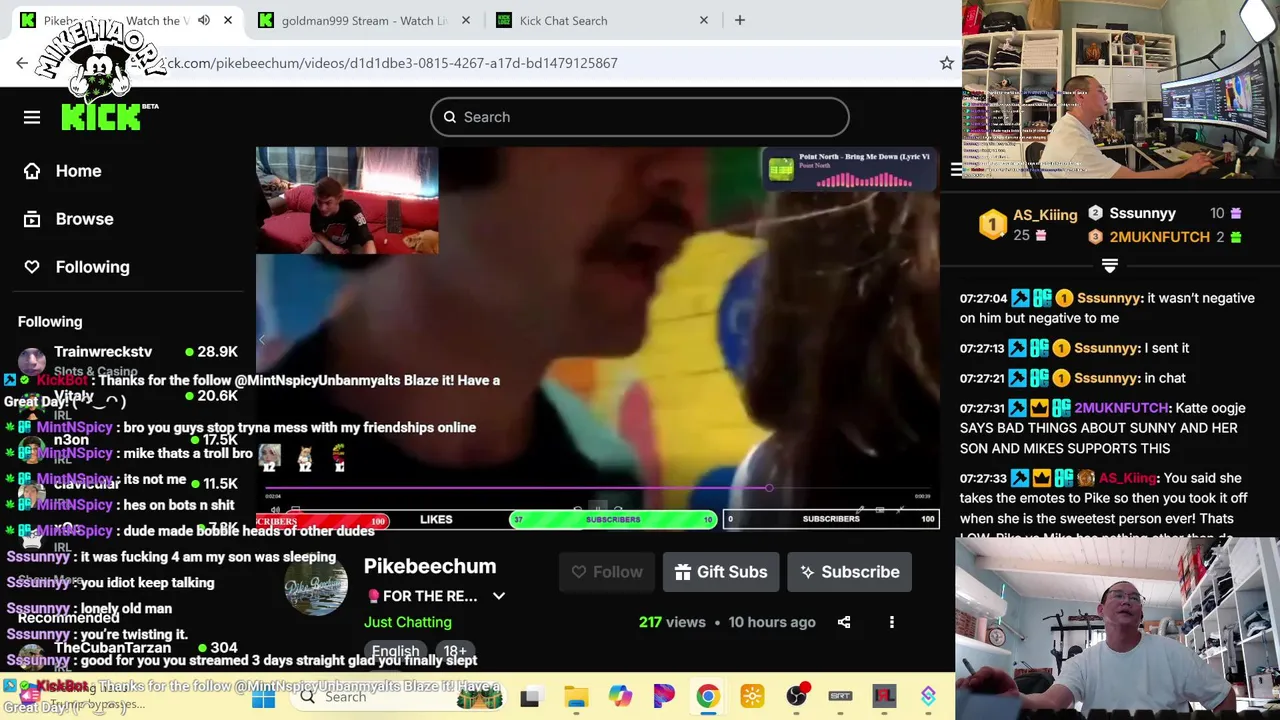This screenshot has width=1280, height=720.
Task: Click the Pikebeechum channel avatar
Action: coord(316,583)
